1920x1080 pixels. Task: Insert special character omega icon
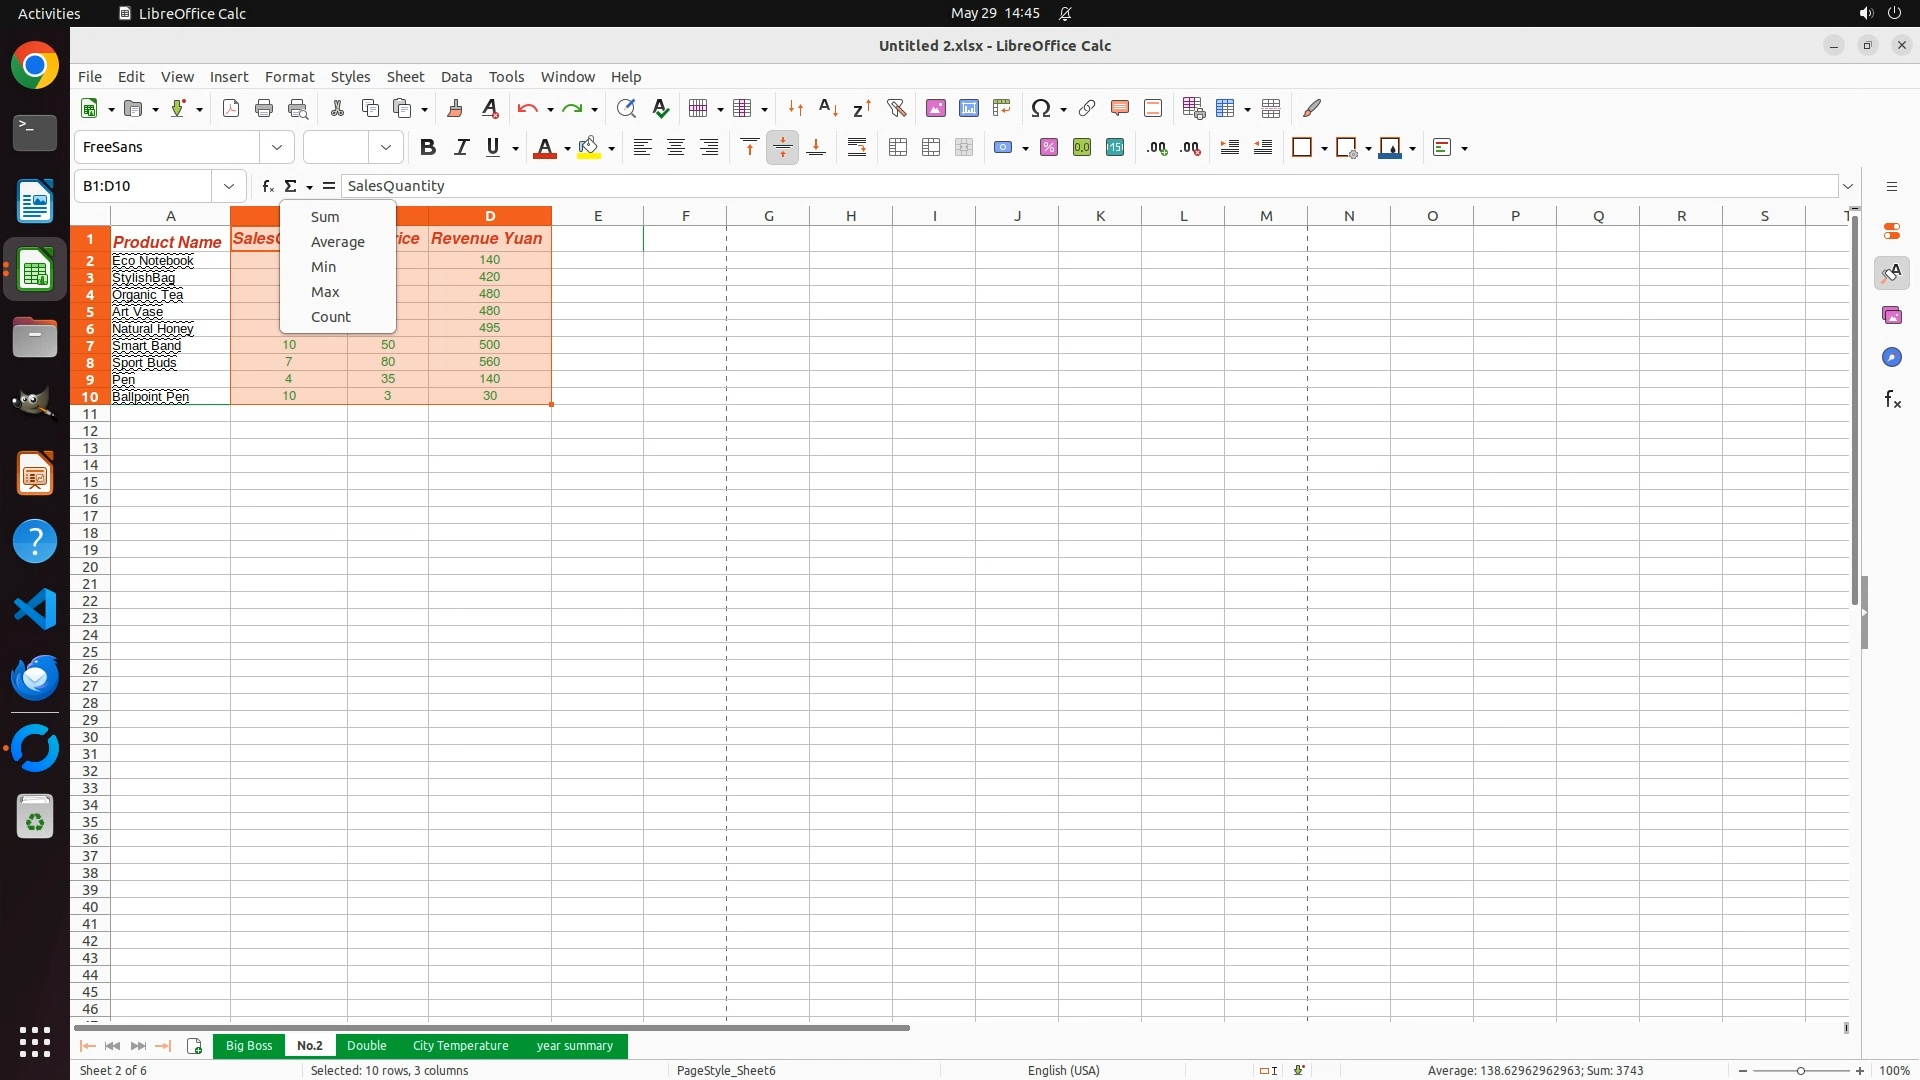[x=1040, y=108]
